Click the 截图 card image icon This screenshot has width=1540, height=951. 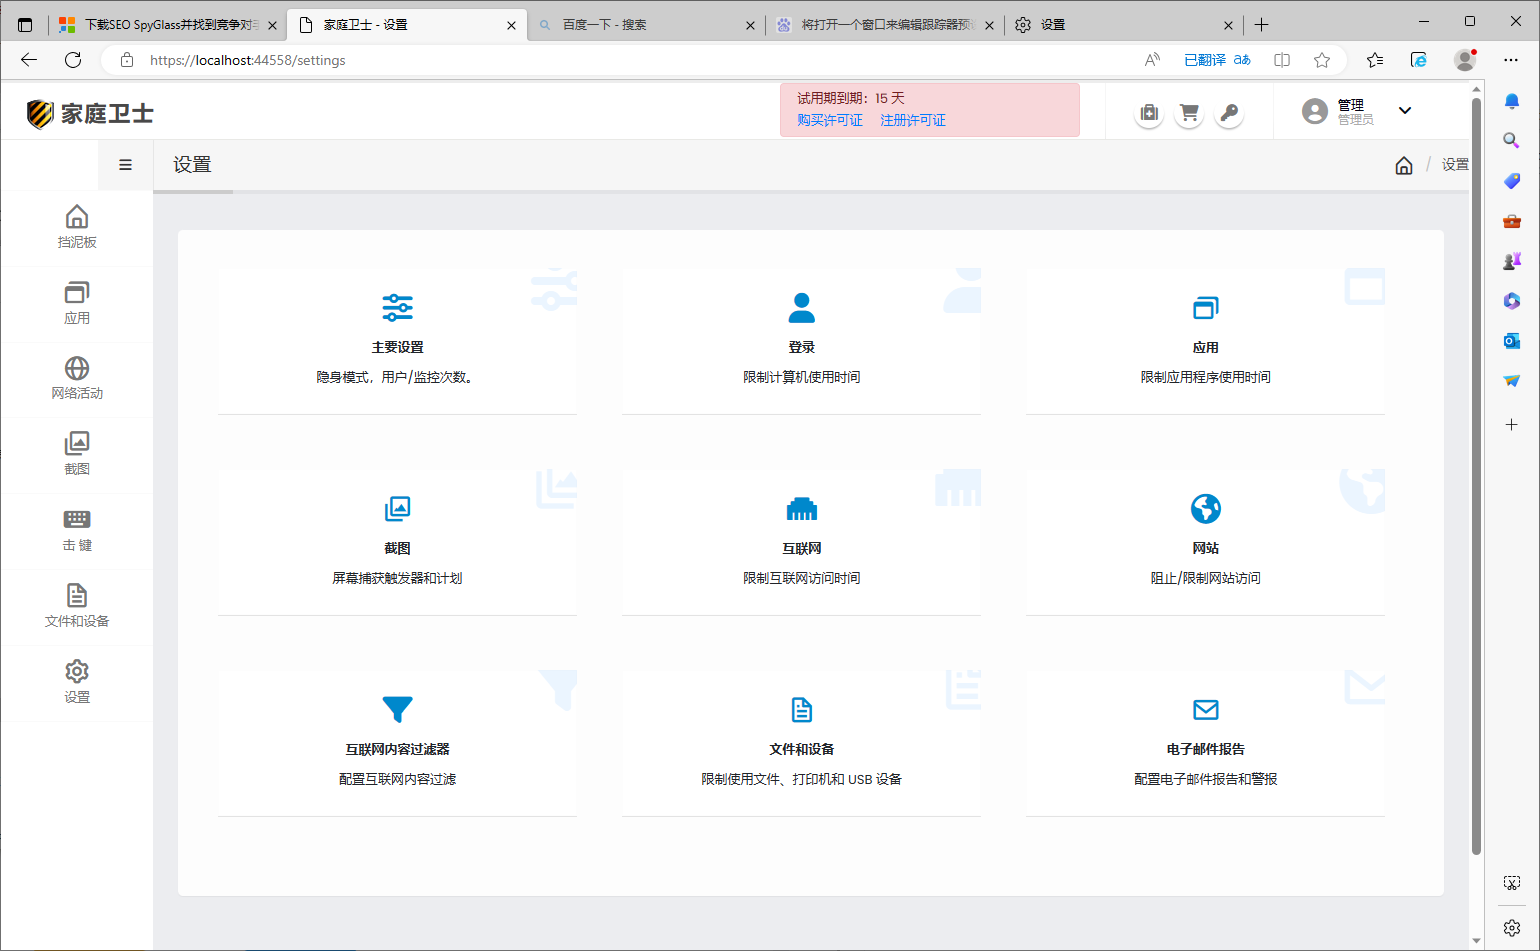398,509
